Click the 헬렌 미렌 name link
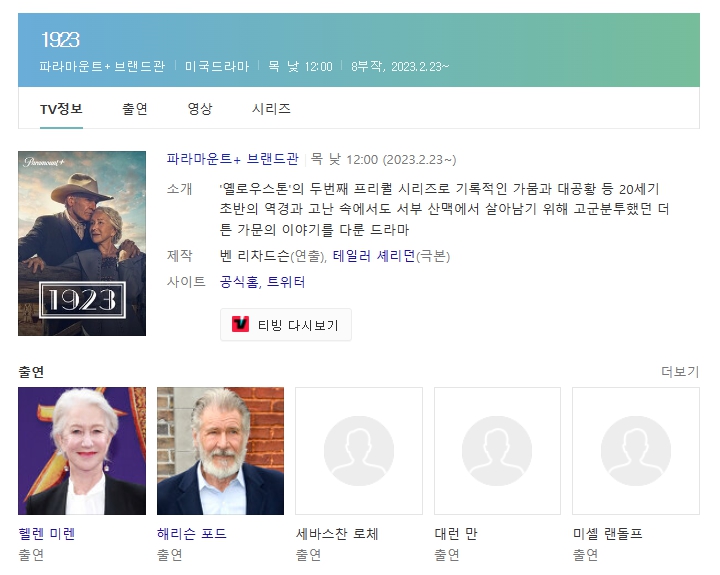This screenshot has height=575, width=720. pyautogui.click(x=47, y=534)
